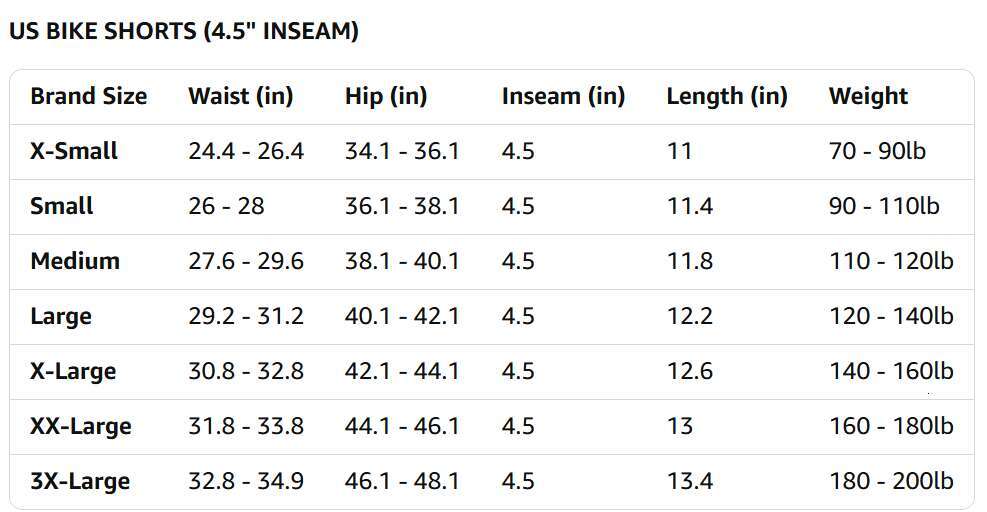The image size is (987, 512).
Task: Click the US BIKE SHORTS chart title
Action: [183, 31]
